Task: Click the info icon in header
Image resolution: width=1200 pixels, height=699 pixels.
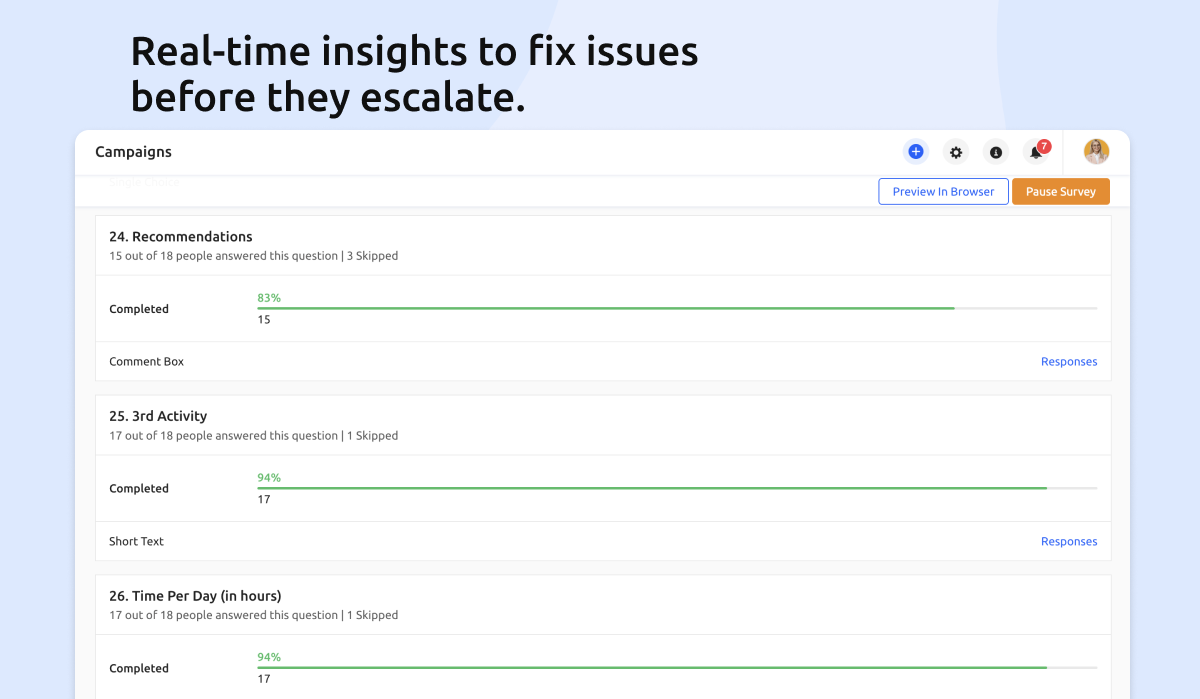Action: tap(996, 152)
